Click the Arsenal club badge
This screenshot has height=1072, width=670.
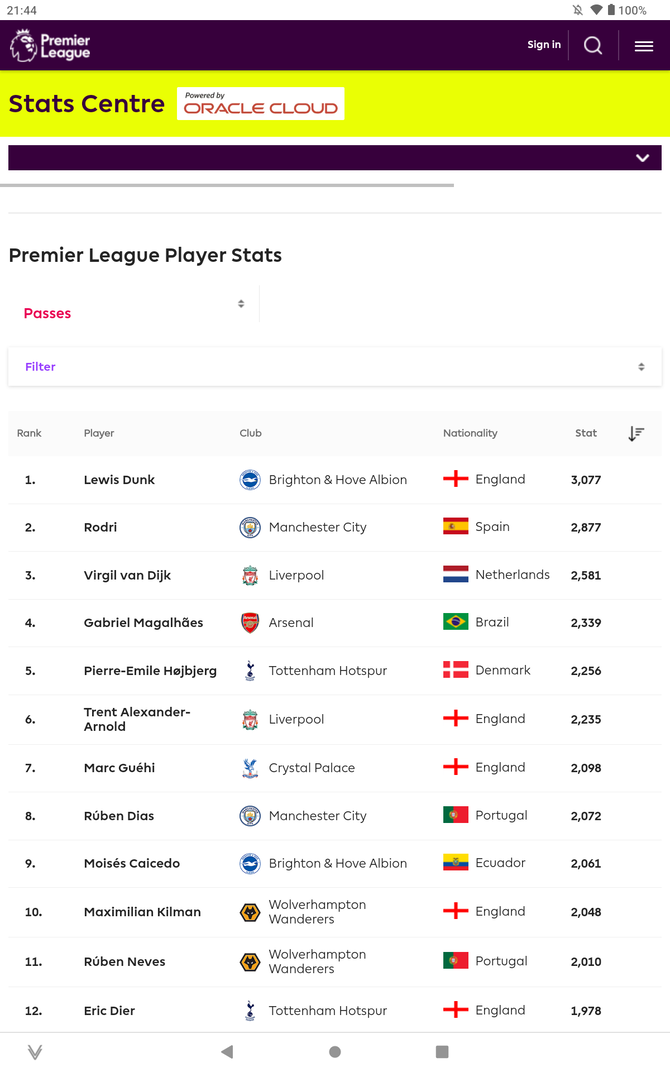pos(250,623)
